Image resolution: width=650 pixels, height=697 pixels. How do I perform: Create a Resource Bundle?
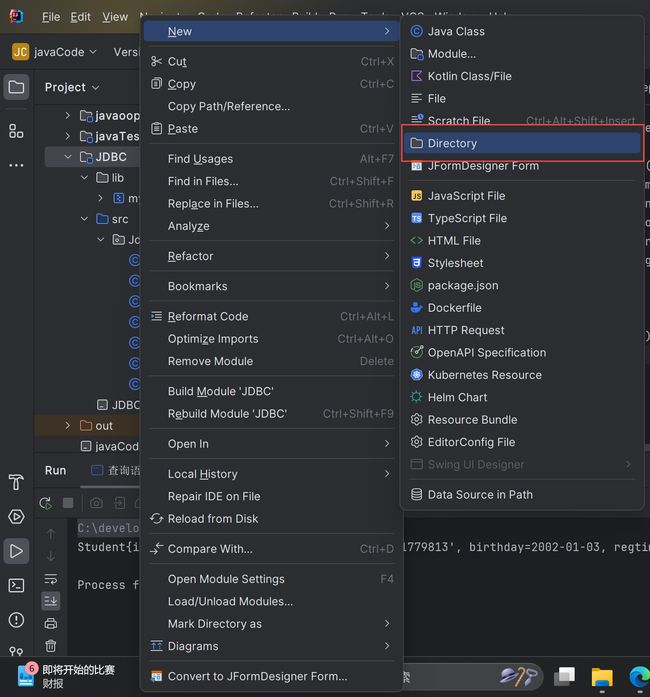[522, 420]
